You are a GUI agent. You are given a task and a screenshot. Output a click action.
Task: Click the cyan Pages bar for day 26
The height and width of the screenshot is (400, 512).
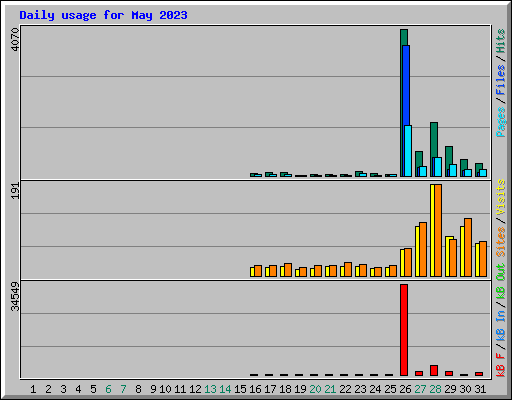(x=408, y=151)
